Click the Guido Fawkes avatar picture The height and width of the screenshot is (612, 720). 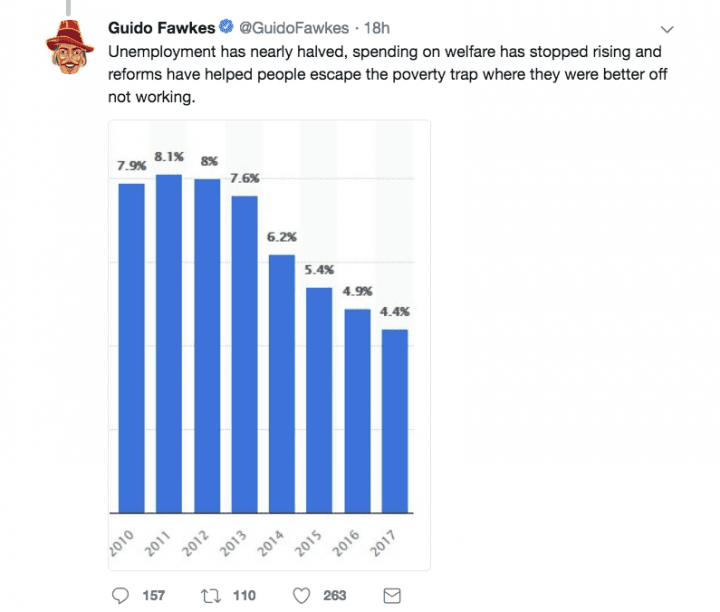click(70, 47)
